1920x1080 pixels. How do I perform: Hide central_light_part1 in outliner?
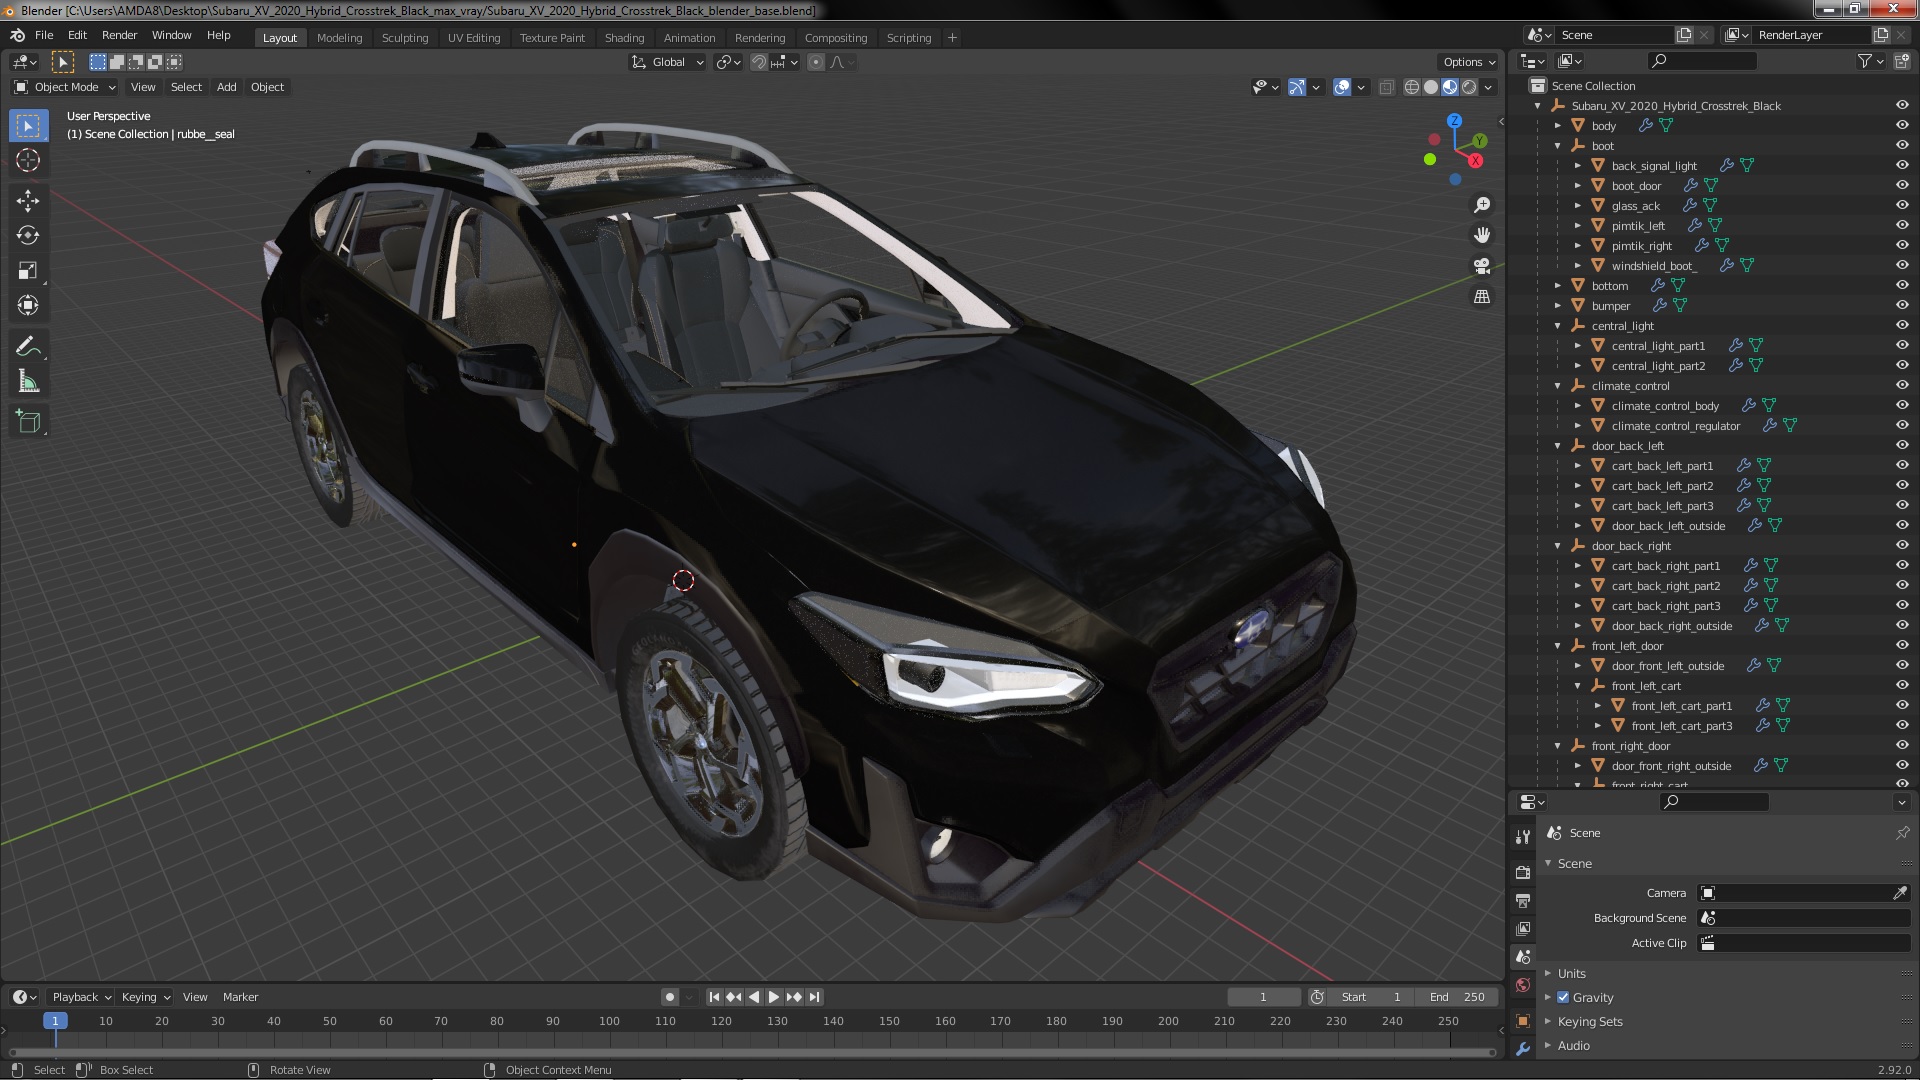[x=1902, y=346]
